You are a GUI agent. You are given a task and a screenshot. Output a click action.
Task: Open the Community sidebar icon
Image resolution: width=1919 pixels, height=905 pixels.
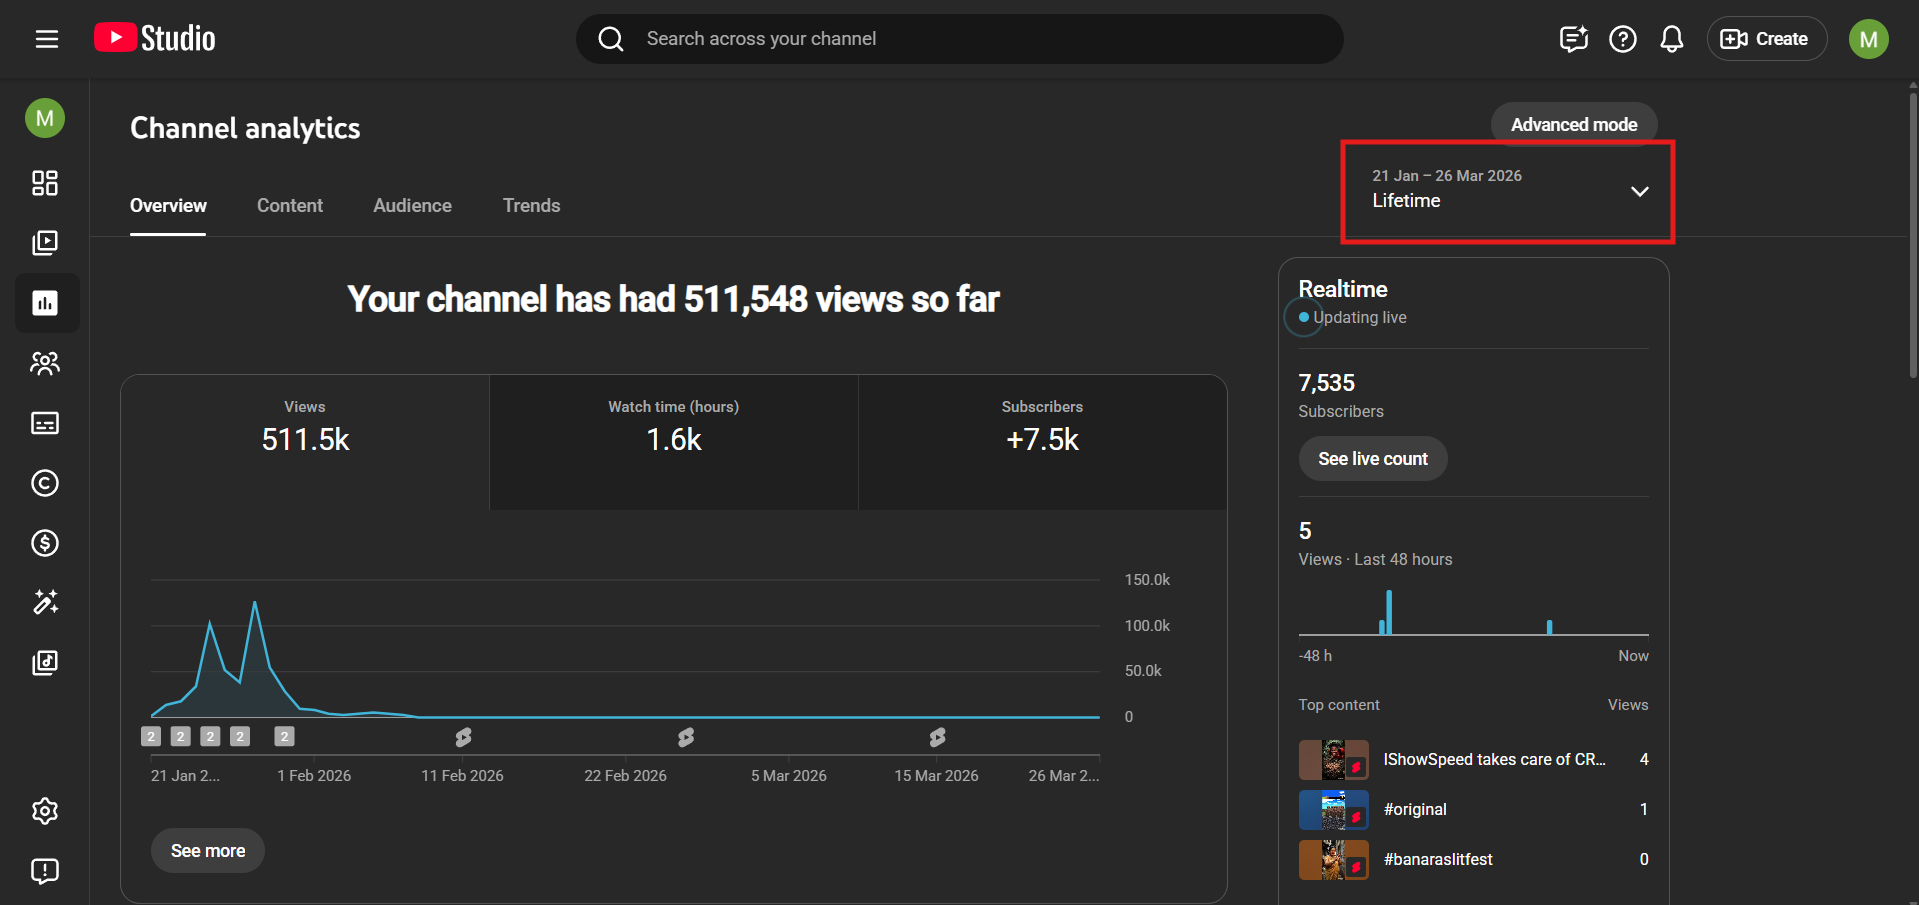click(x=45, y=363)
